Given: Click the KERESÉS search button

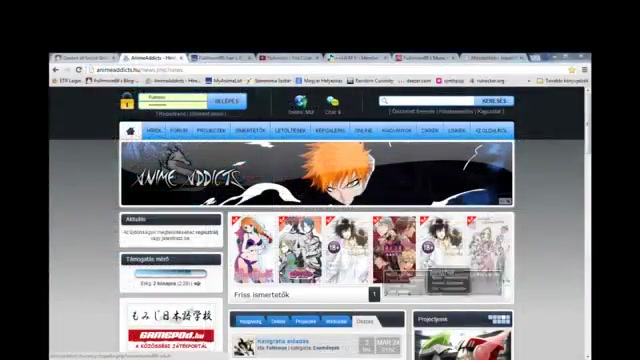Looking at the screenshot, I should point(494,101).
